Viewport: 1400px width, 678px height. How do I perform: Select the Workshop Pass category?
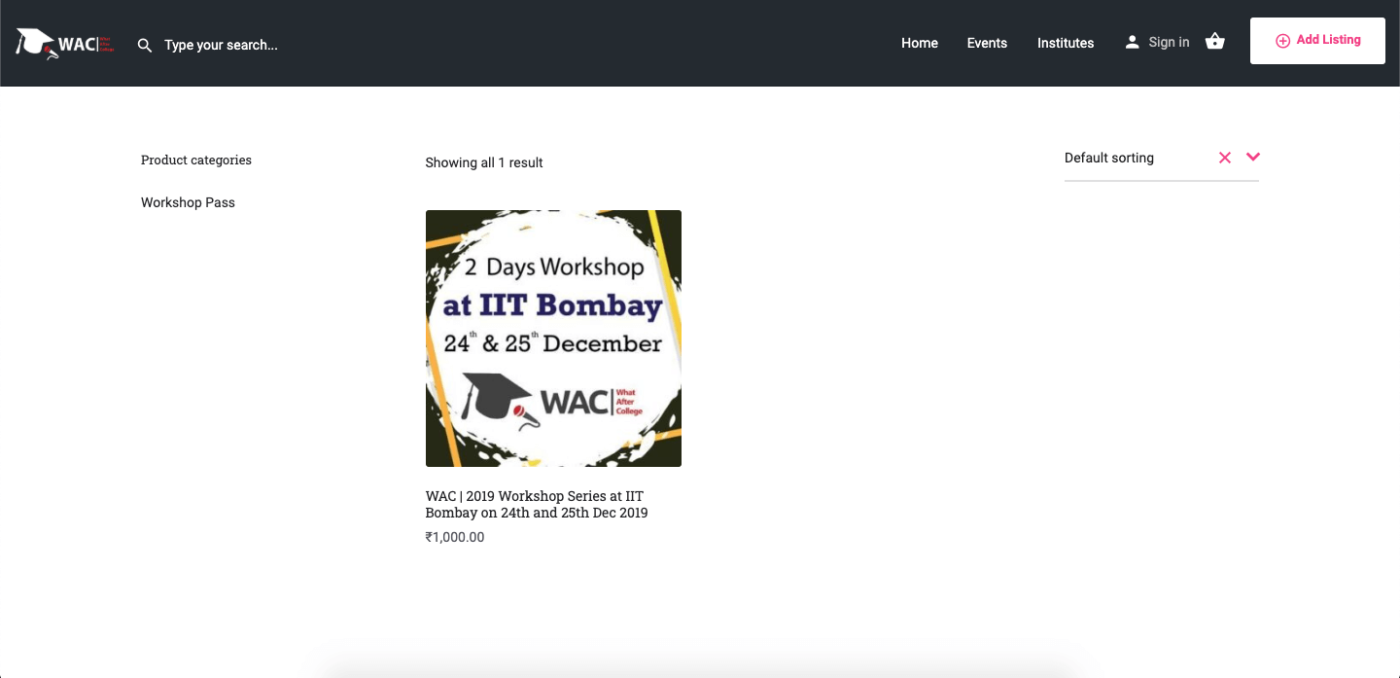click(x=188, y=202)
